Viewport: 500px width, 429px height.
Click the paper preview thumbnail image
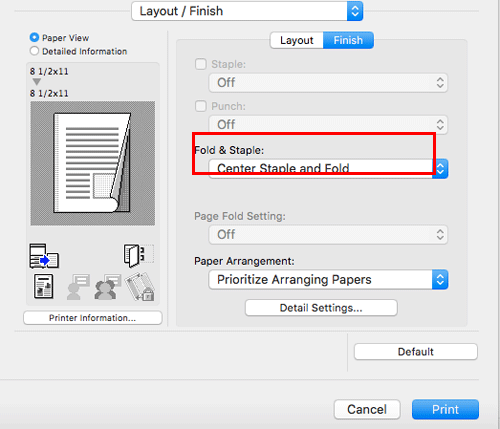tap(93, 163)
